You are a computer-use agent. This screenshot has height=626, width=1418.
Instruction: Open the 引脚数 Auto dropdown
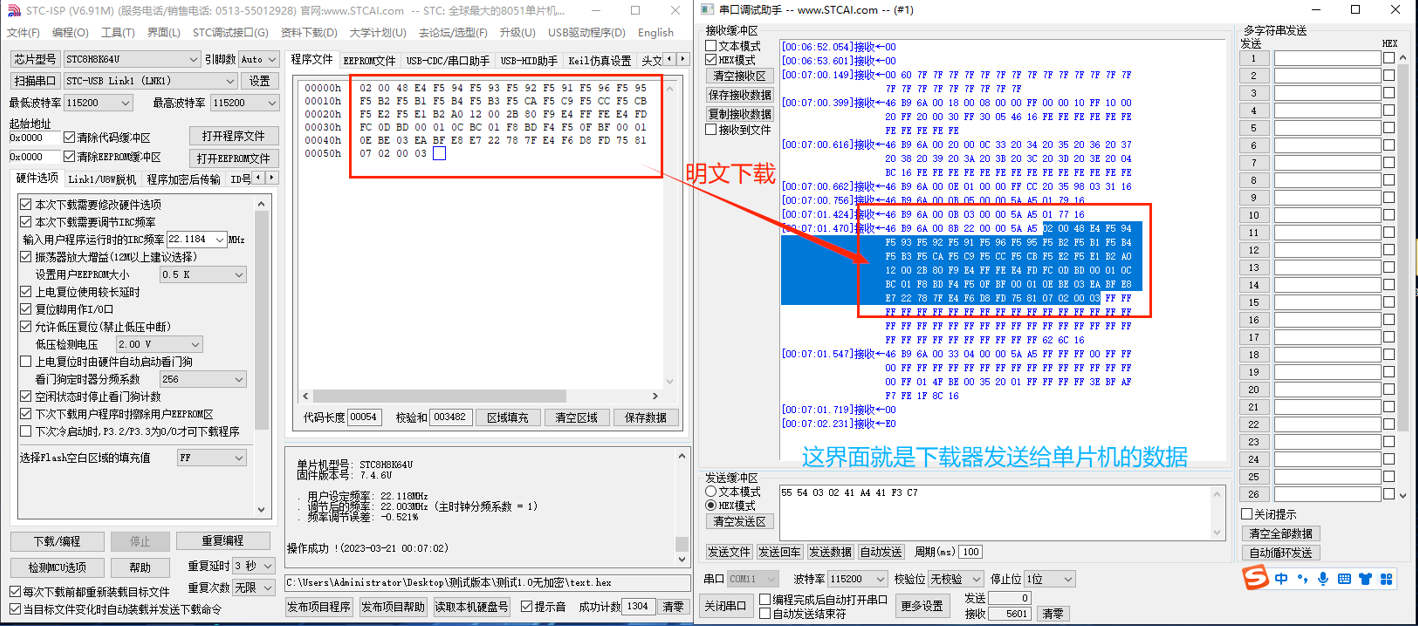259,59
